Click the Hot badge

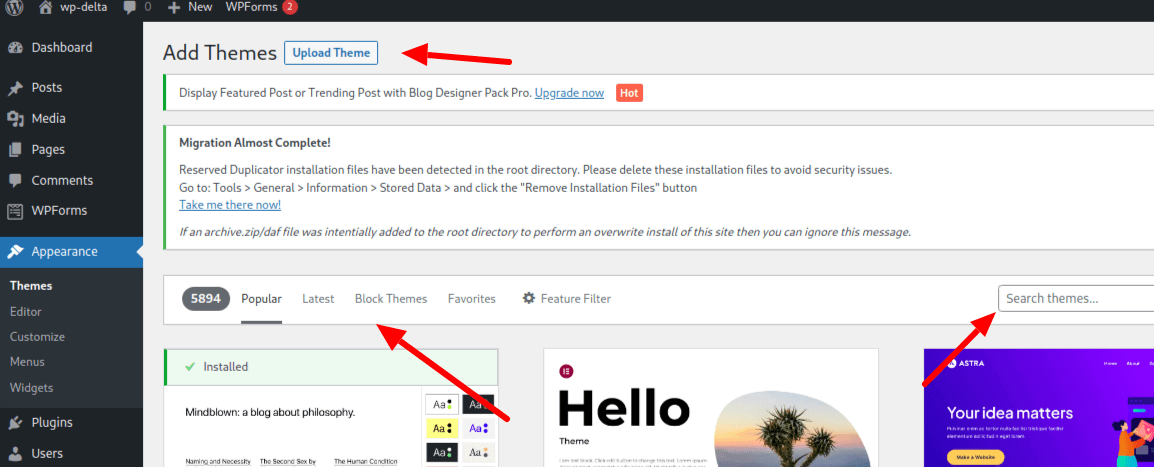629,93
